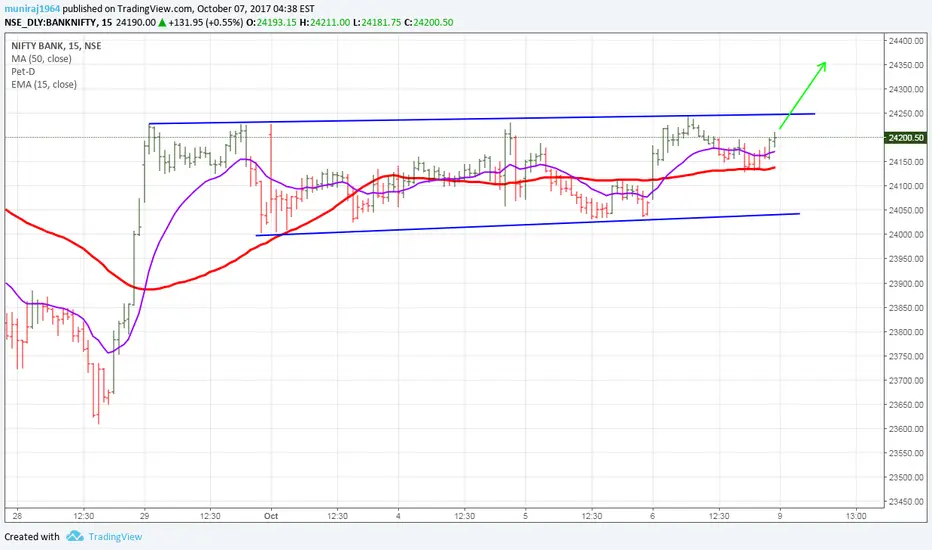Click the TradingView logo icon in the footer
932x550 pixels.
(75, 536)
